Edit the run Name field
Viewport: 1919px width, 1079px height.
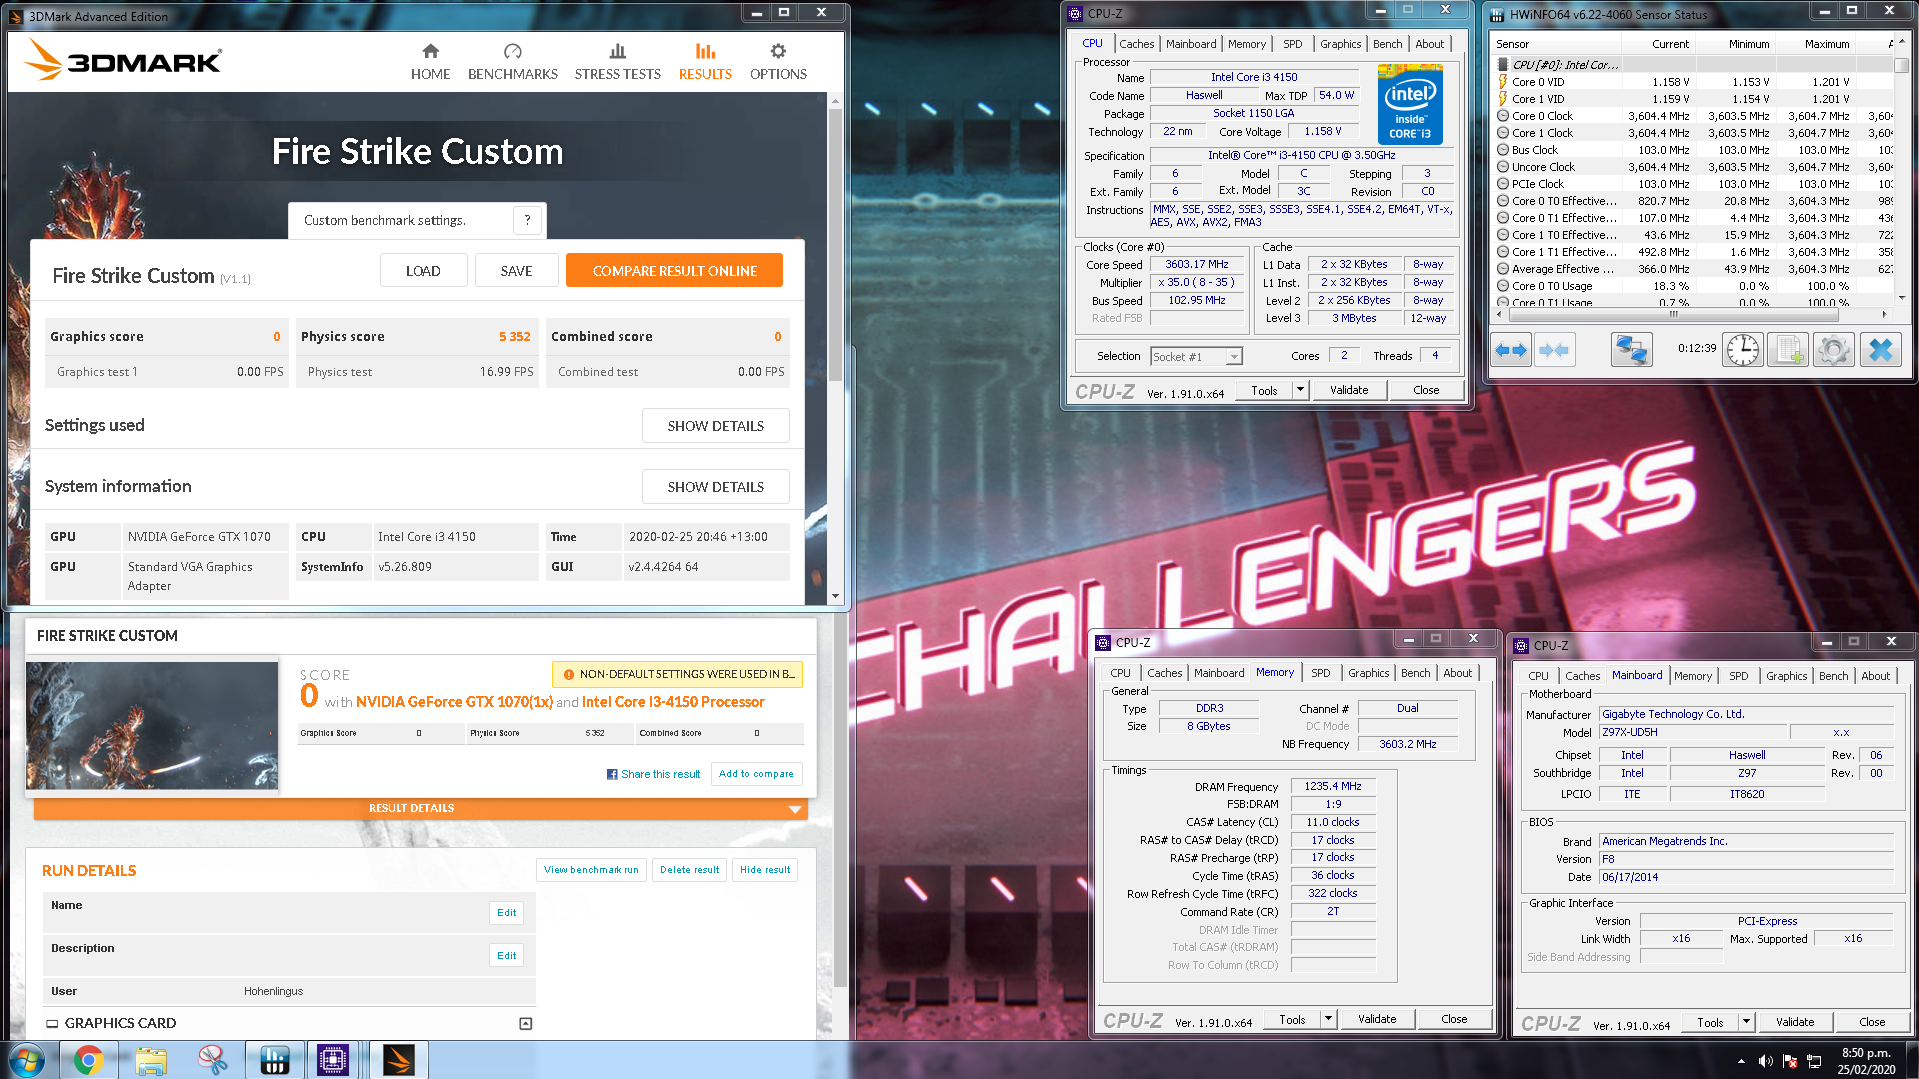tap(506, 912)
